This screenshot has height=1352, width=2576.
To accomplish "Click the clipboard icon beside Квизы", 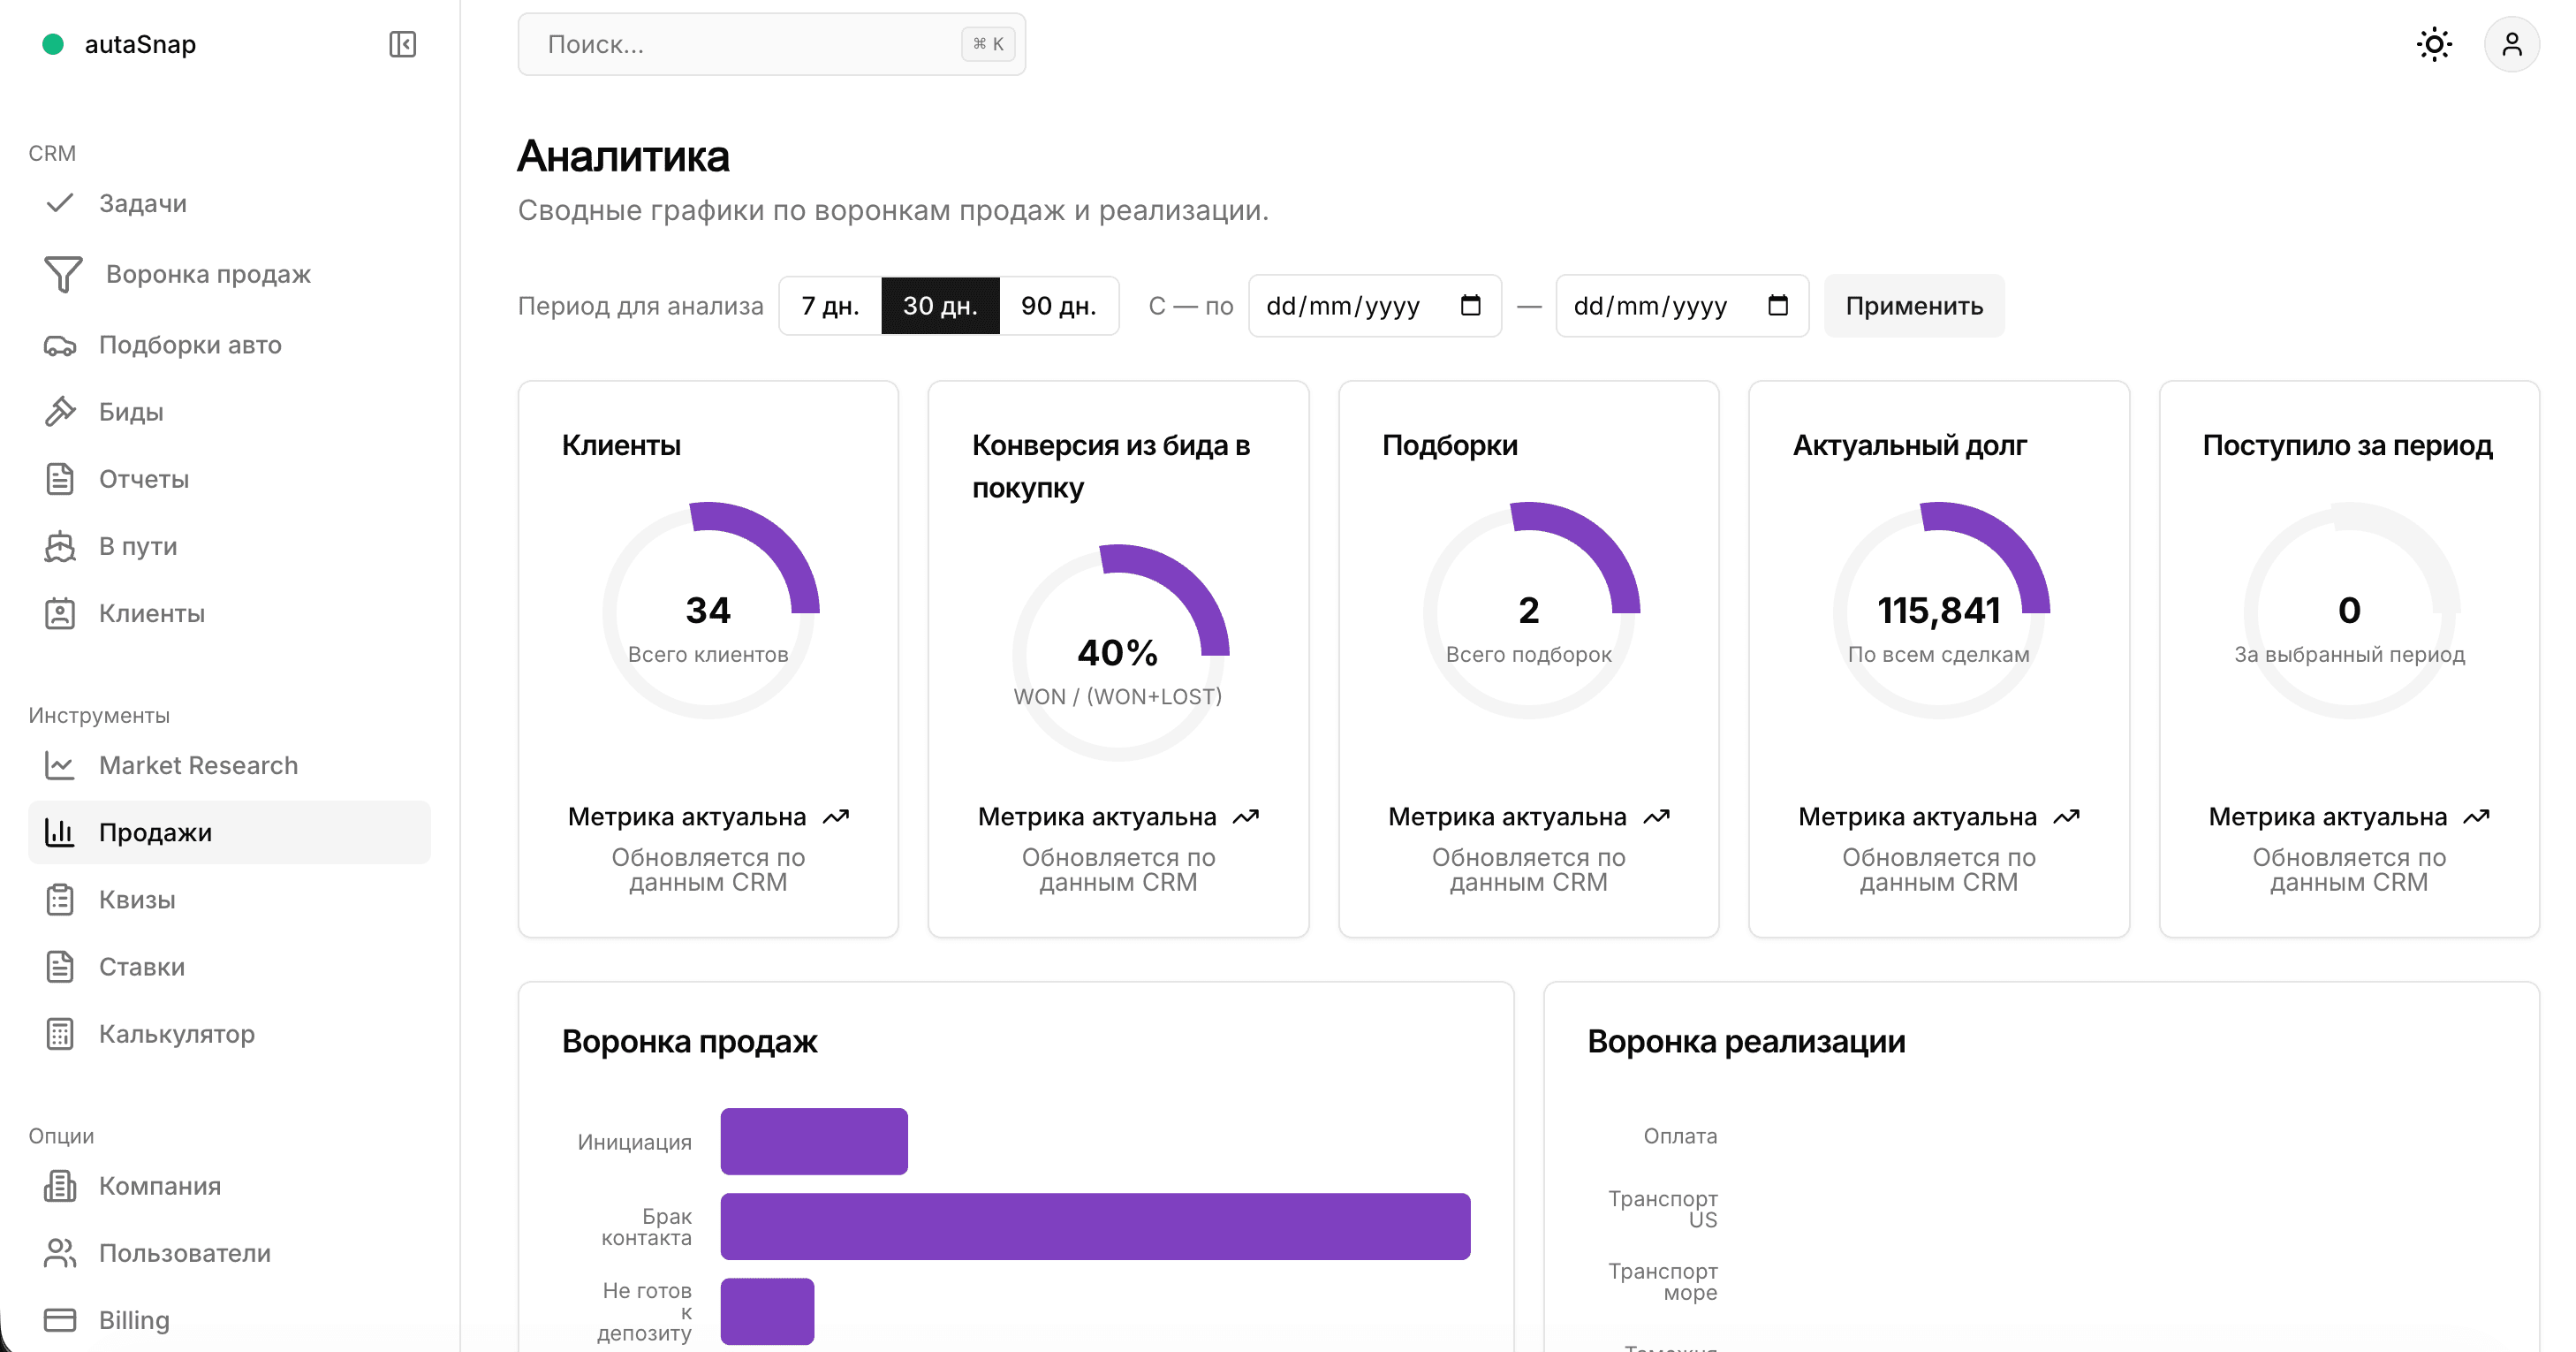I will coord(60,899).
